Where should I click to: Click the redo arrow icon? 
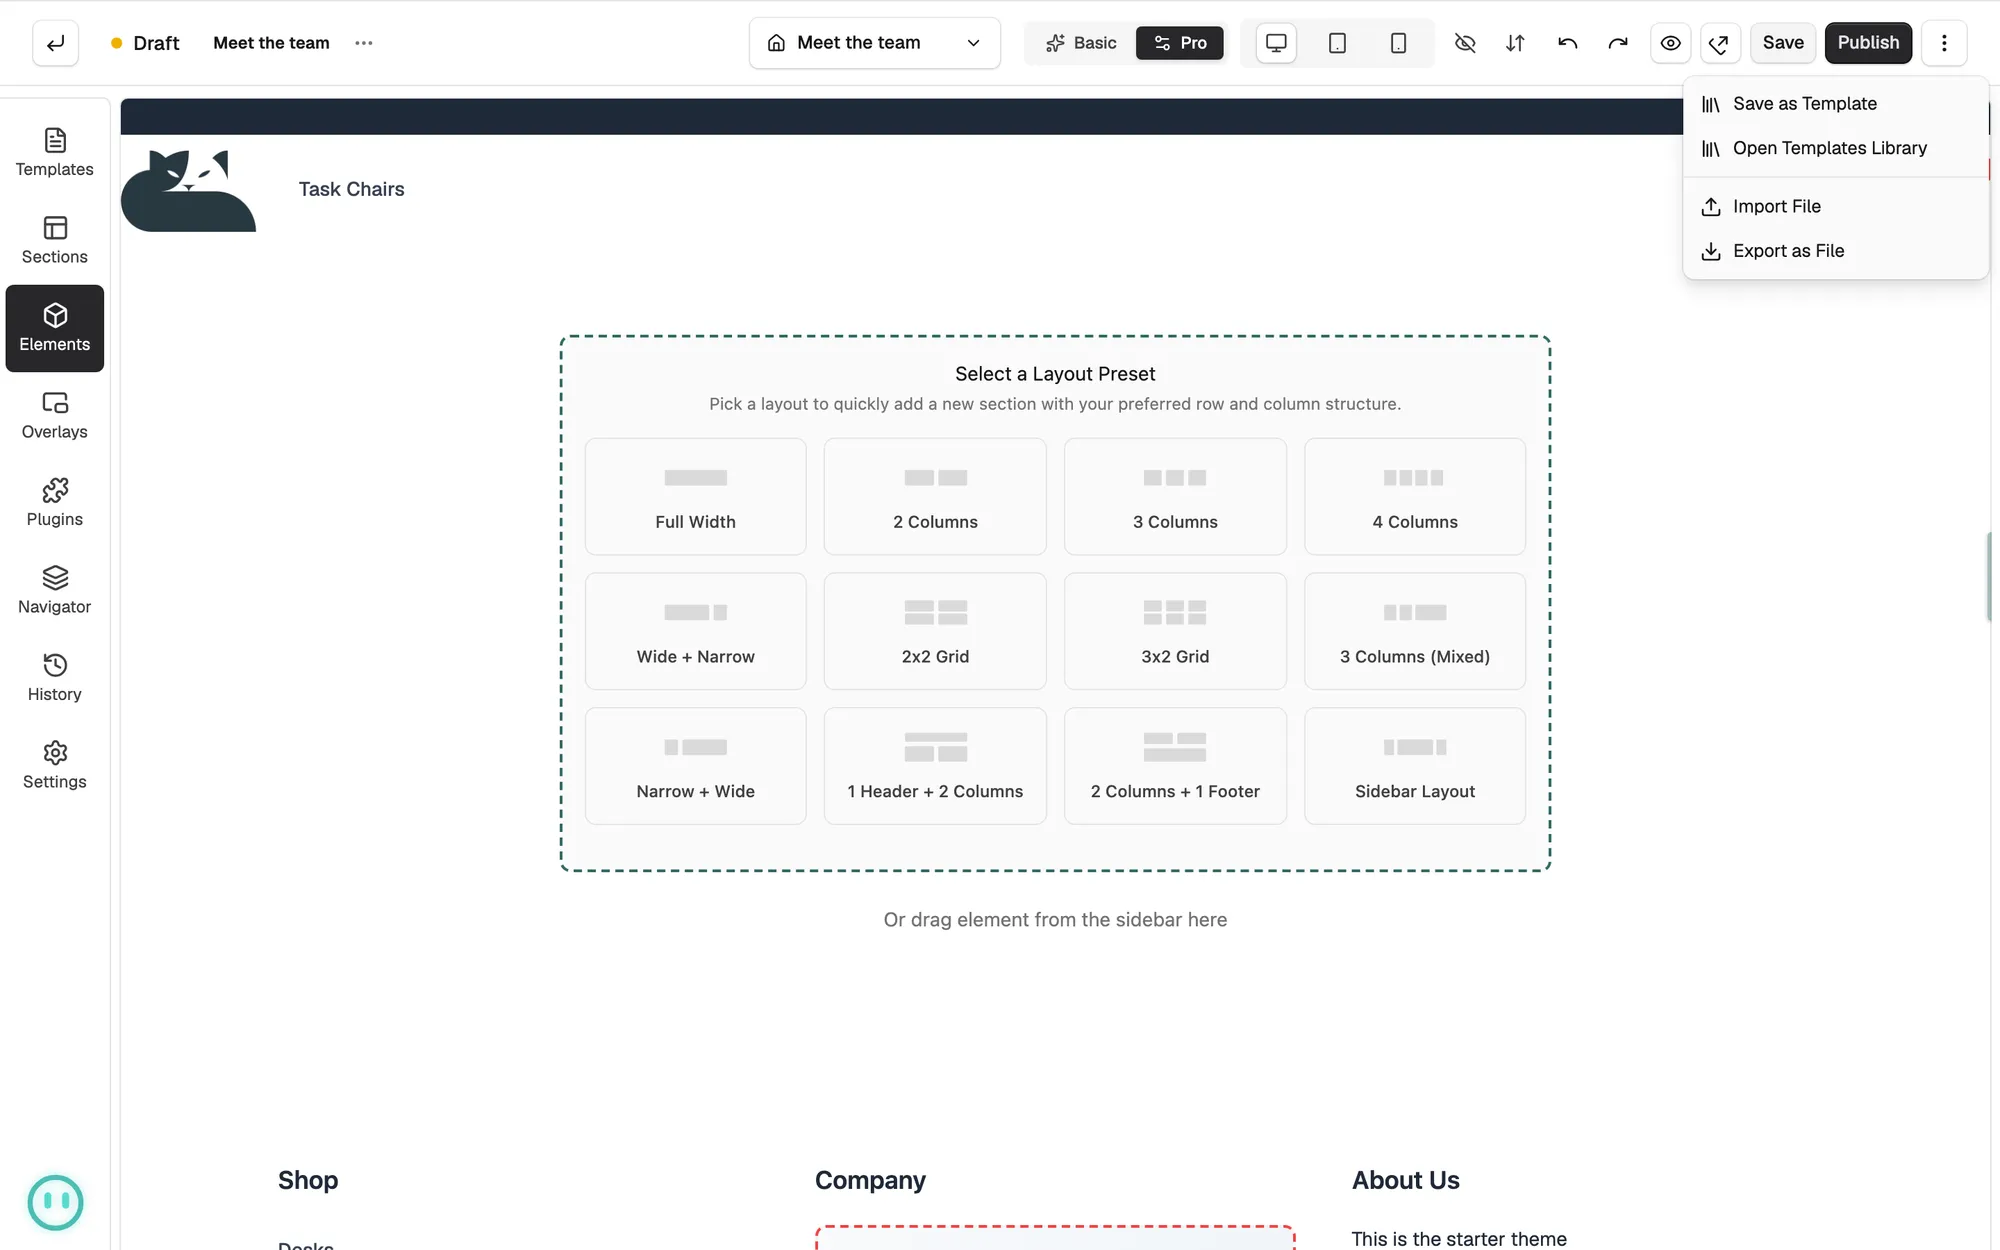(x=1618, y=43)
